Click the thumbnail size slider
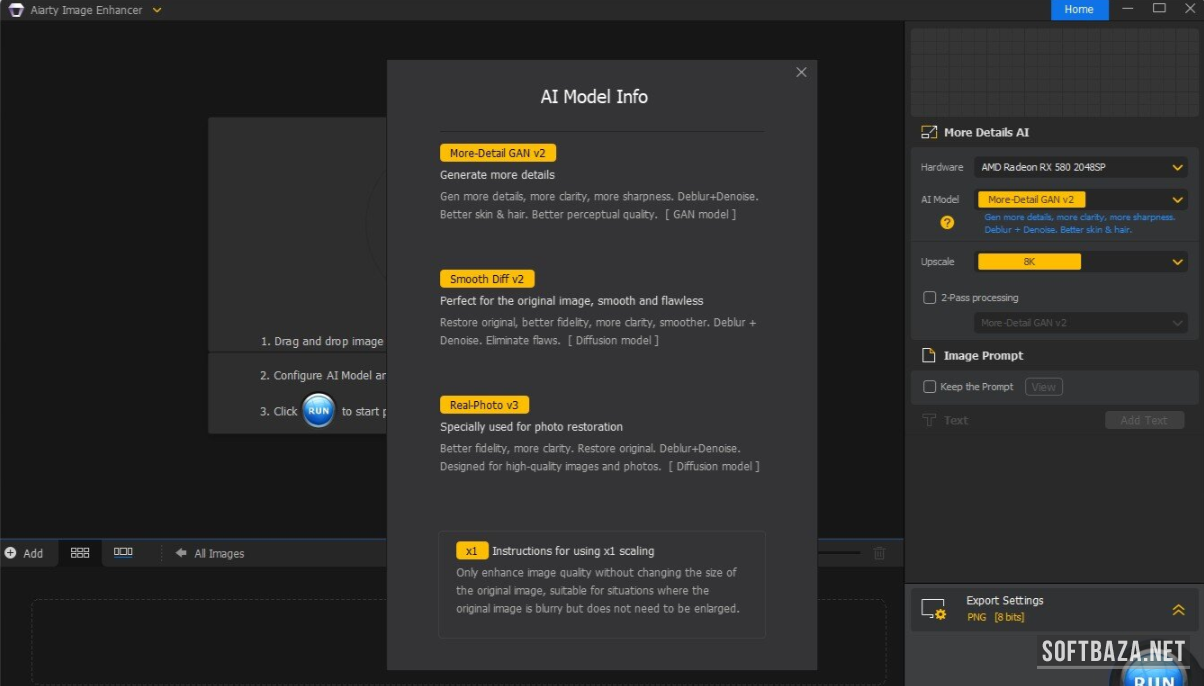This screenshot has width=1204, height=686. [x=840, y=553]
